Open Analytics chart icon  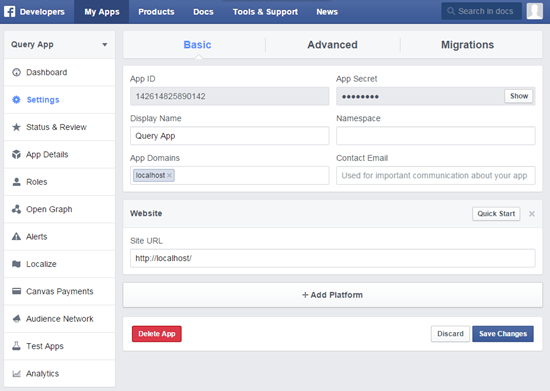pyautogui.click(x=16, y=373)
